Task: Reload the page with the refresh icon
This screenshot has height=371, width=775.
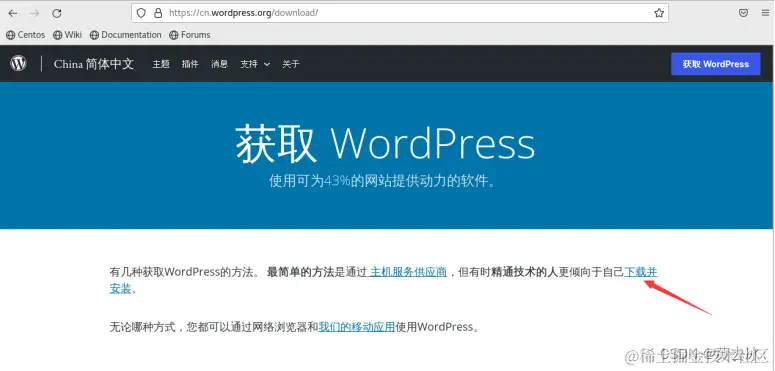Action: [x=57, y=13]
